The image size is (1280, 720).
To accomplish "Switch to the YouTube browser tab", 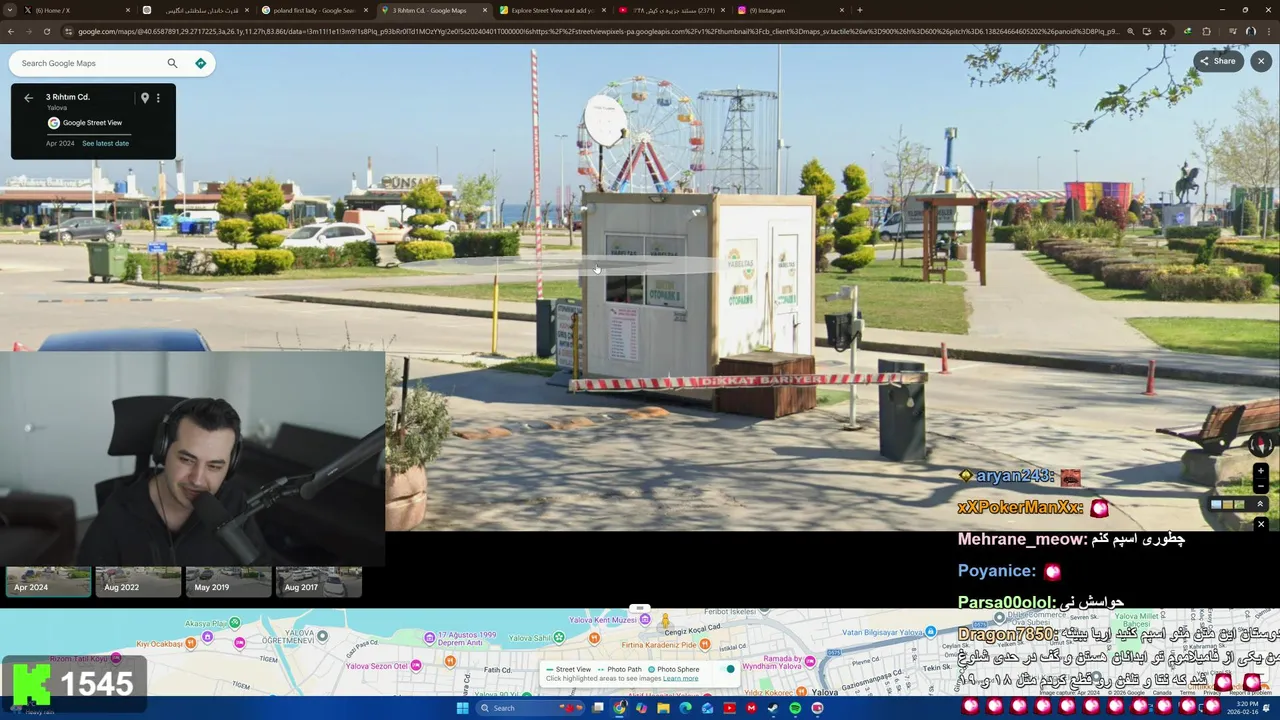I will coord(672,10).
